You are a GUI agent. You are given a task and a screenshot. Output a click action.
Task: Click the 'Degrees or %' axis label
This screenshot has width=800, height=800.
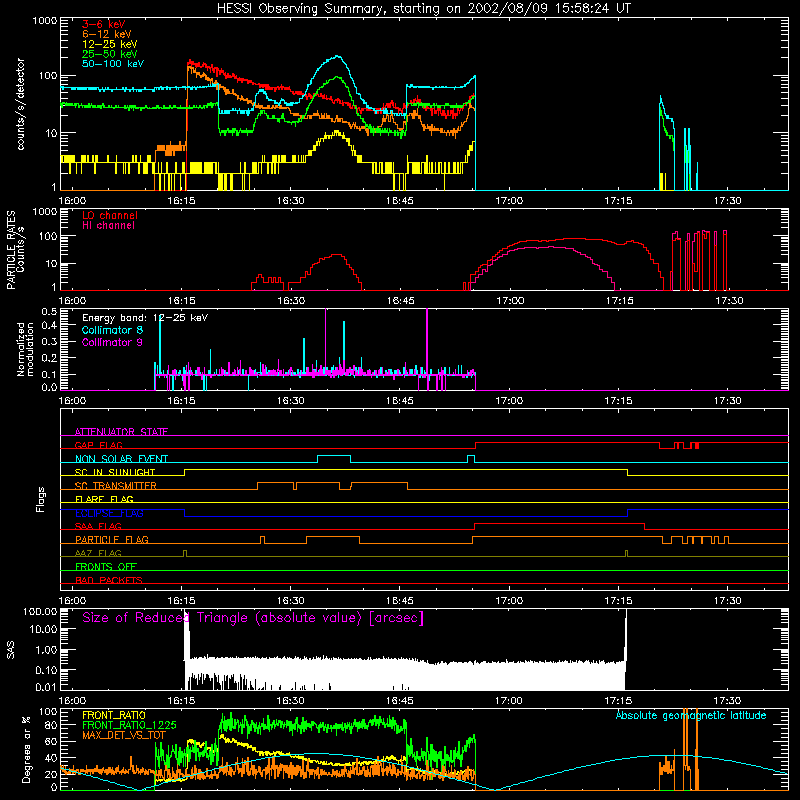[26, 749]
